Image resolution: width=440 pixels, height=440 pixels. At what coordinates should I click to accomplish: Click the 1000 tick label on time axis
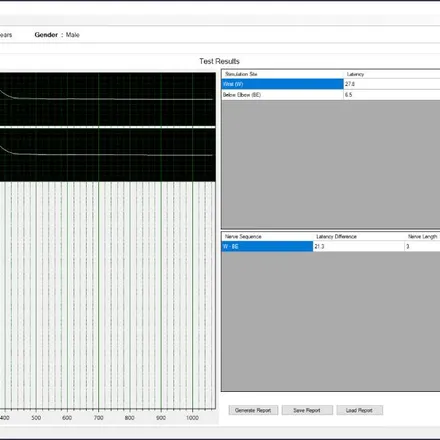(x=192, y=418)
